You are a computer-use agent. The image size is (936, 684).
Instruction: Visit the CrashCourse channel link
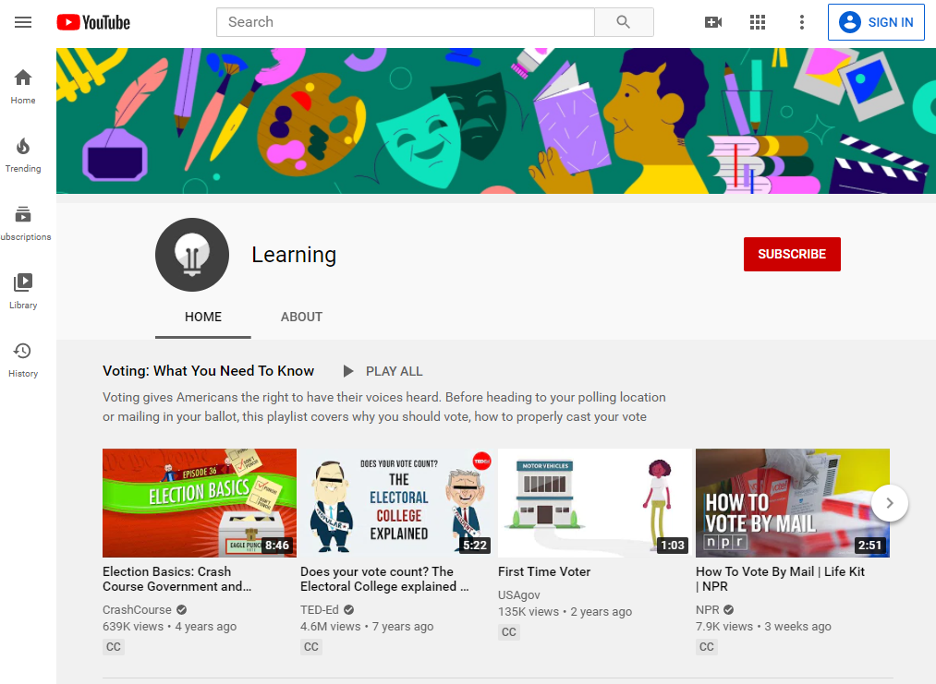[x=137, y=609]
